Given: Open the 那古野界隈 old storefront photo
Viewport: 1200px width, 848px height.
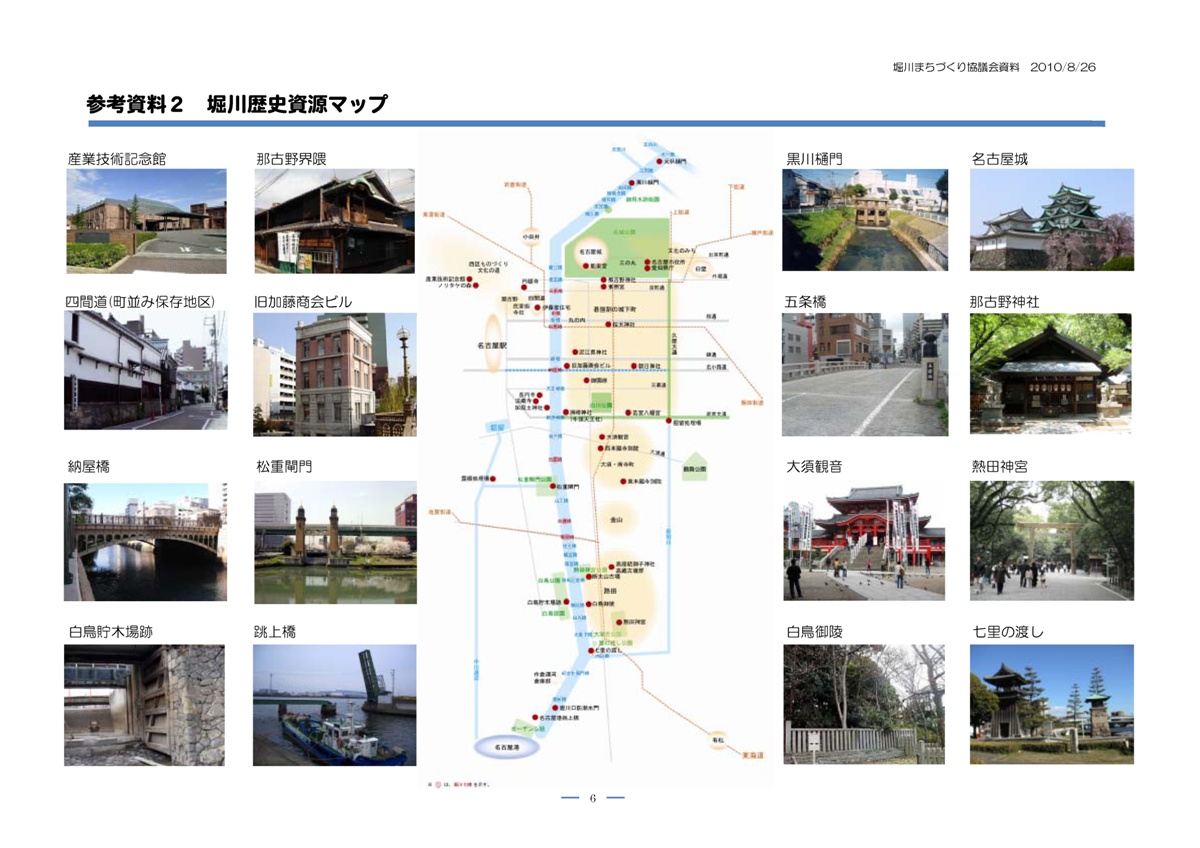Looking at the screenshot, I should pos(334,221).
